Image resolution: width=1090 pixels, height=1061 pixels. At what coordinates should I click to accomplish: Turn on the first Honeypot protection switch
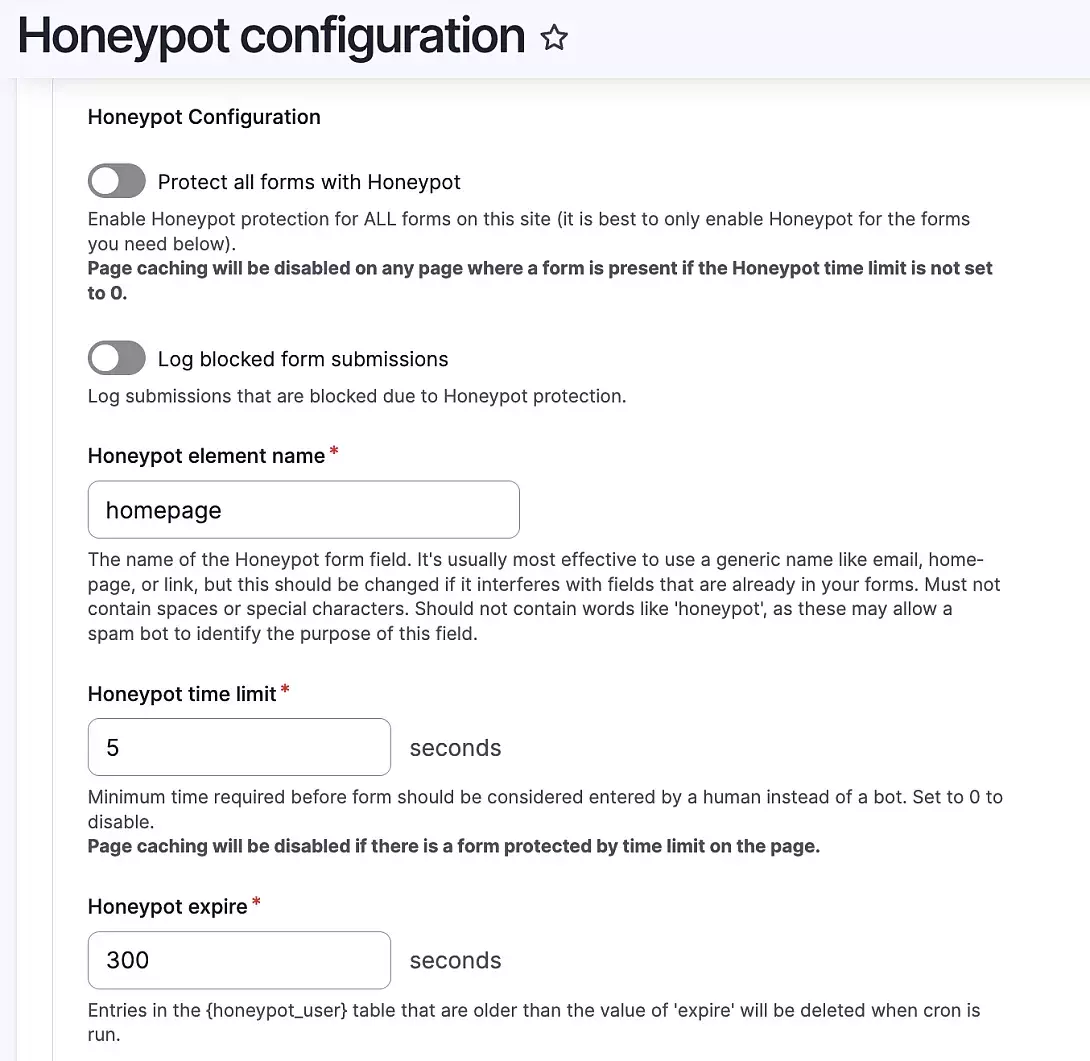[116, 181]
